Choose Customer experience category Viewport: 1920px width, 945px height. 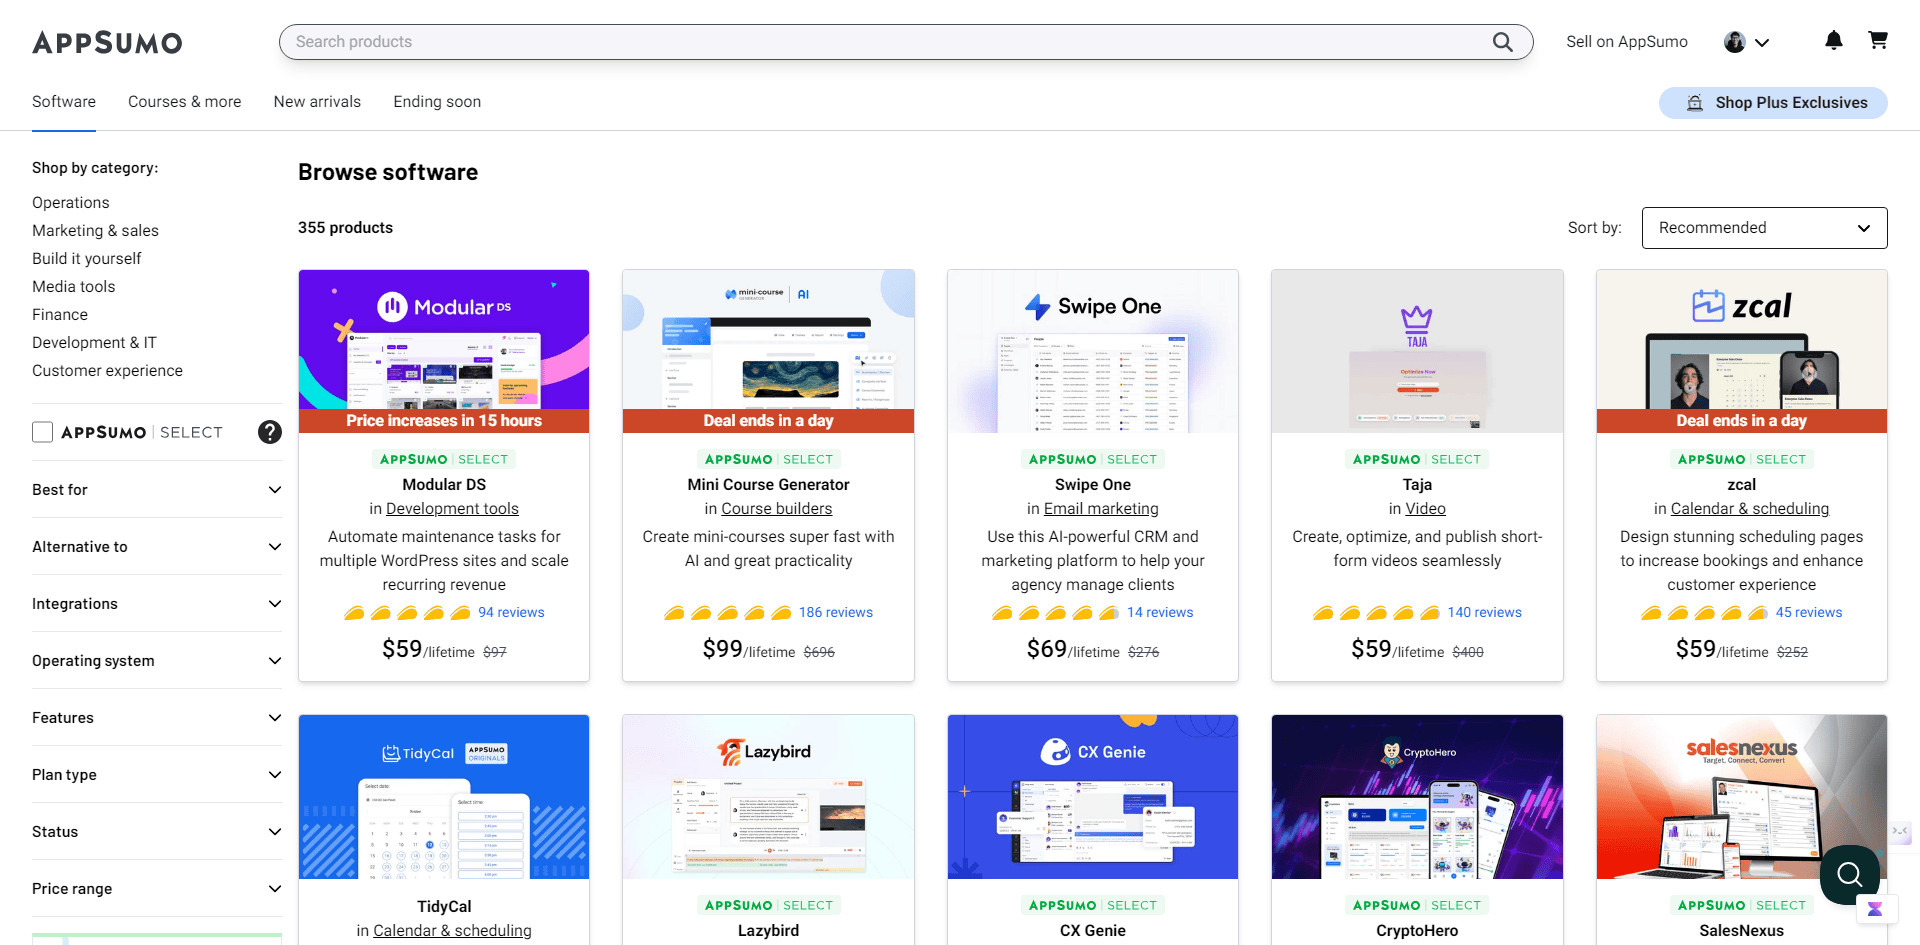click(x=107, y=371)
